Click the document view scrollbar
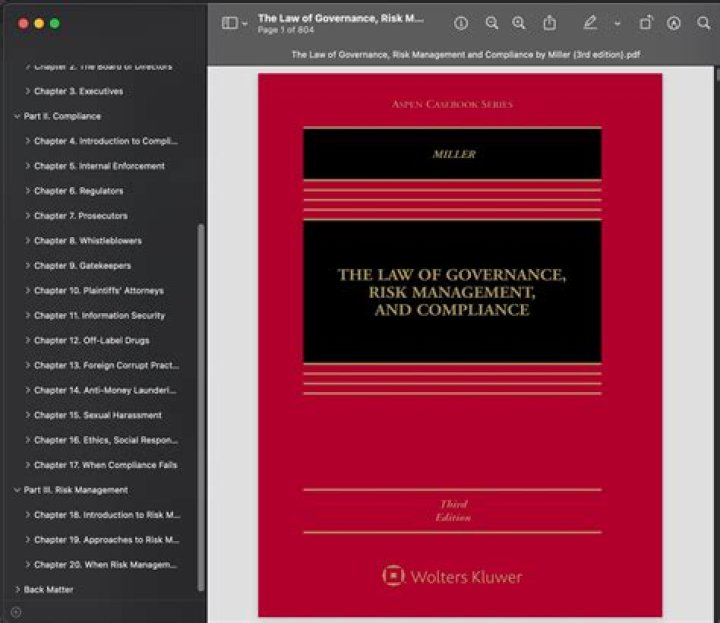Image resolution: width=720 pixels, height=623 pixels. coord(717,74)
